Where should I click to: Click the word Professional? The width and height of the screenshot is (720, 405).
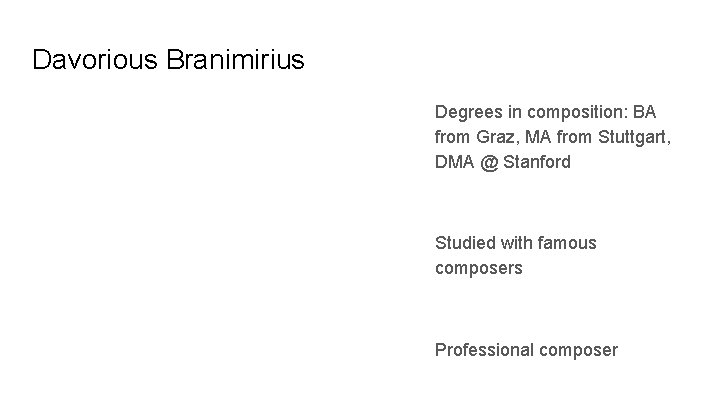tap(484, 350)
